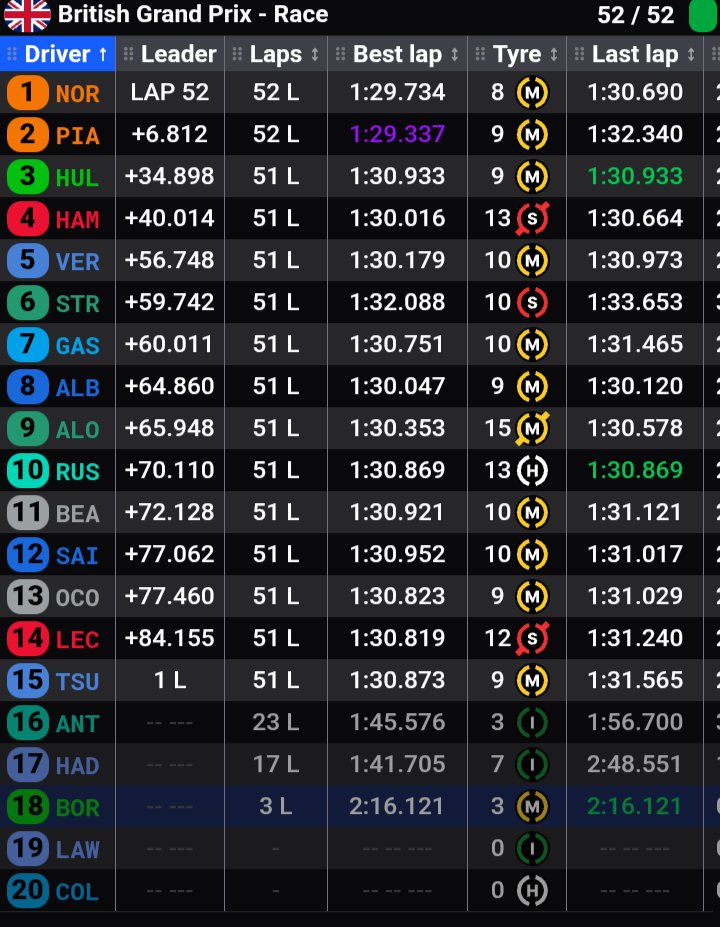Grab the drag handle of Leader column

coord(128,54)
